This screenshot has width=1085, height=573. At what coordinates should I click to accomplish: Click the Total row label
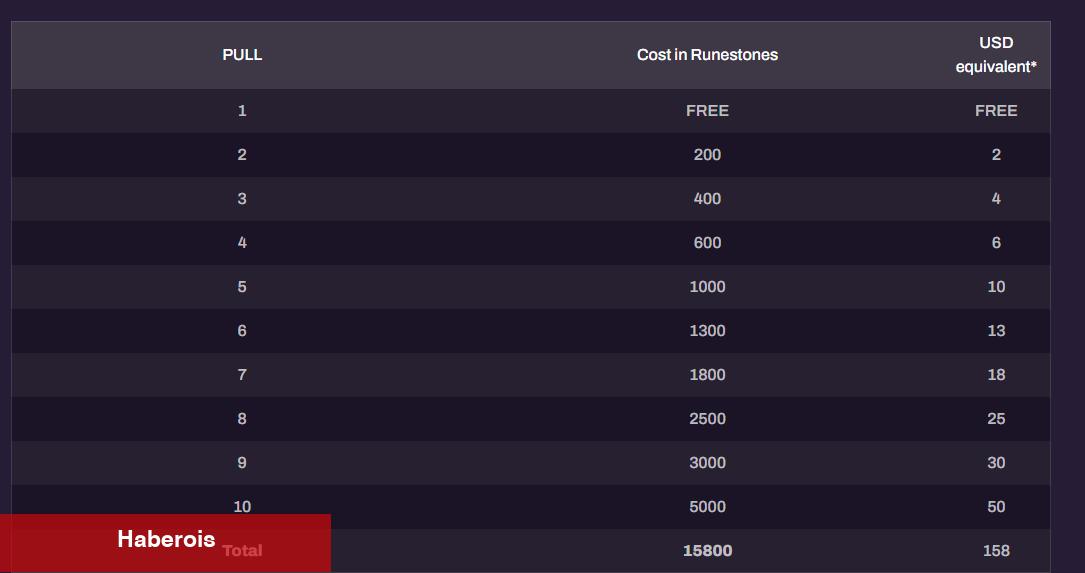tap(242, 551)
